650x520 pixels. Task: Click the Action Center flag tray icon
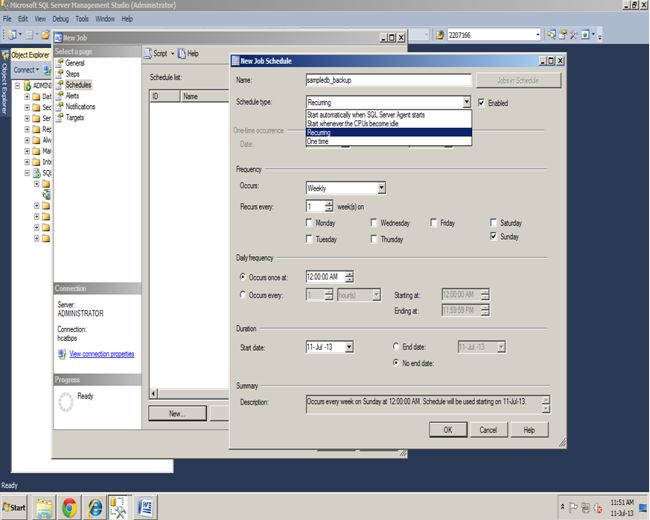(x=573, y=507)
